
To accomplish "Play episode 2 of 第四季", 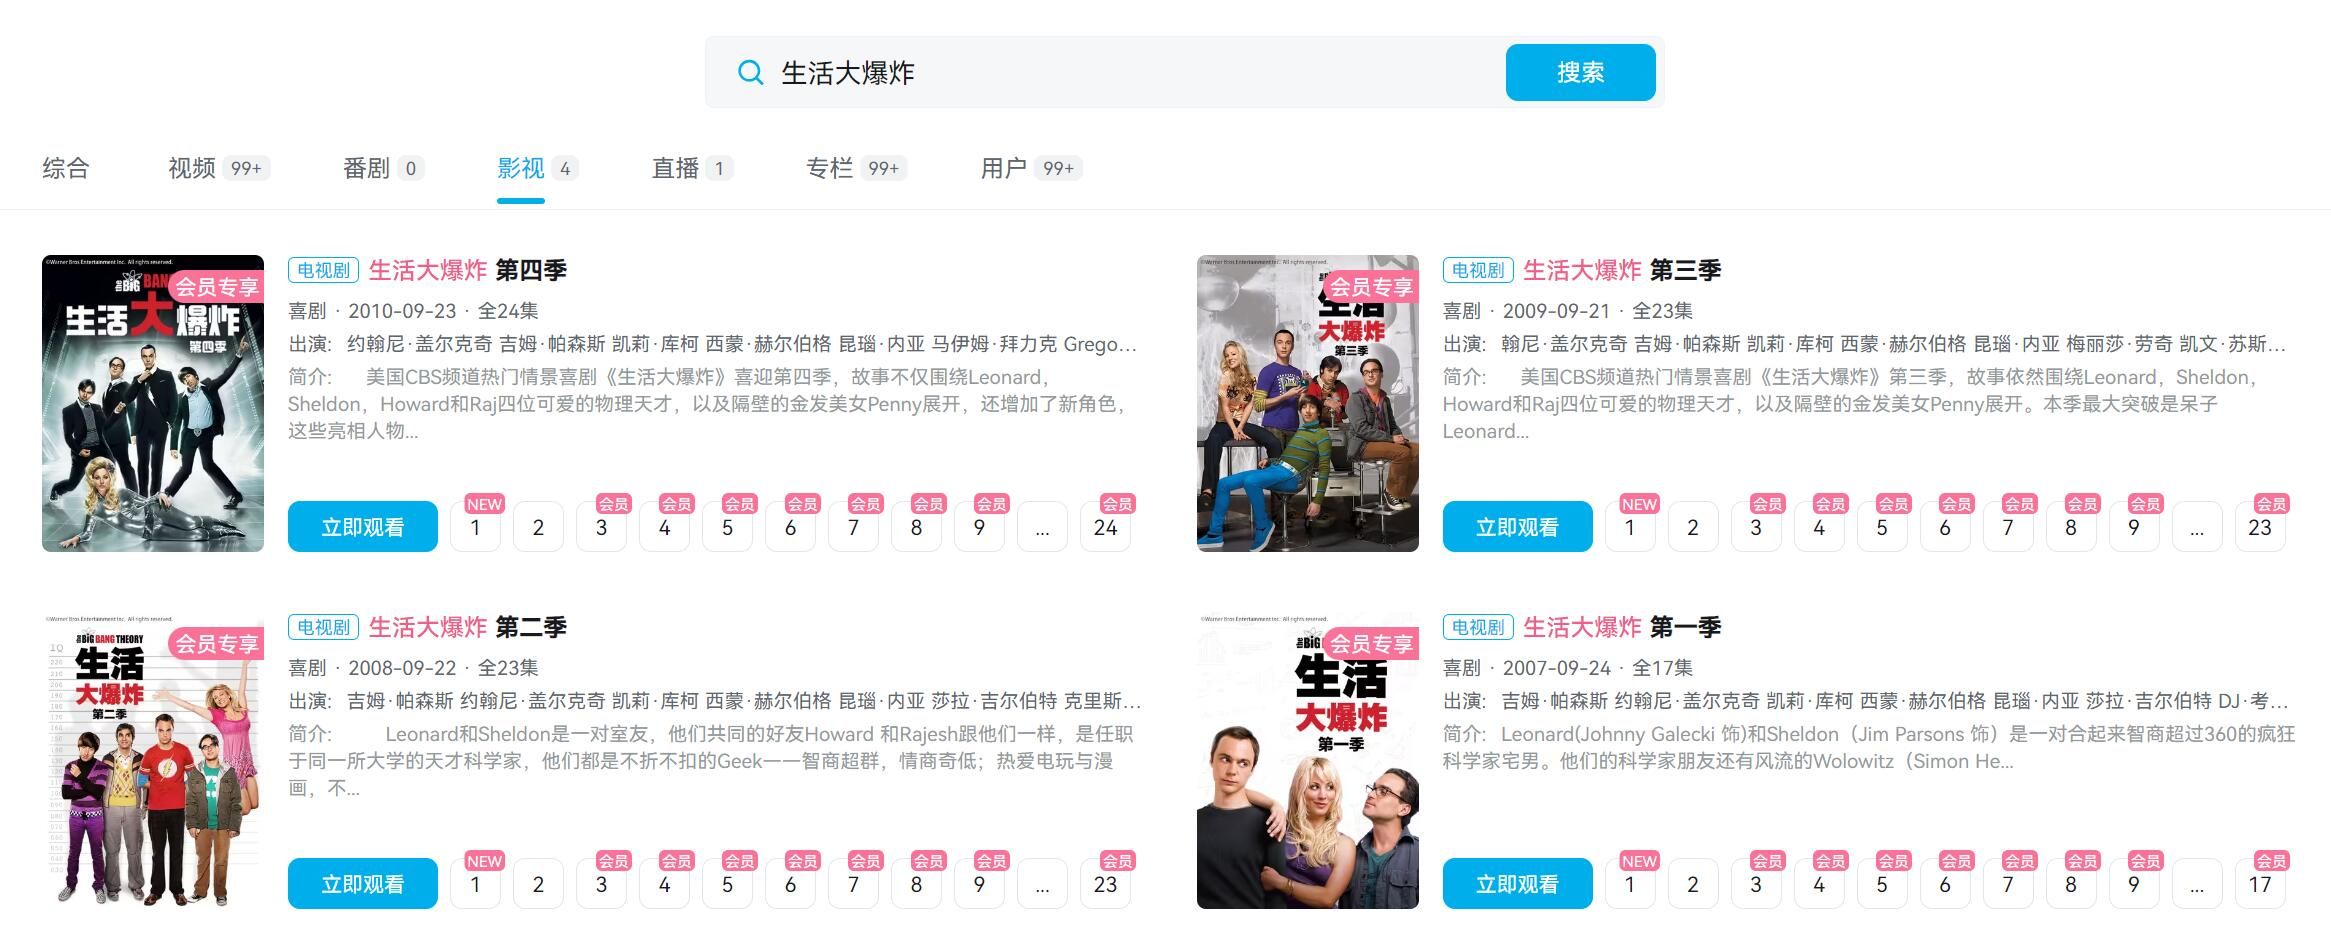I will click(x=538, y=527).
